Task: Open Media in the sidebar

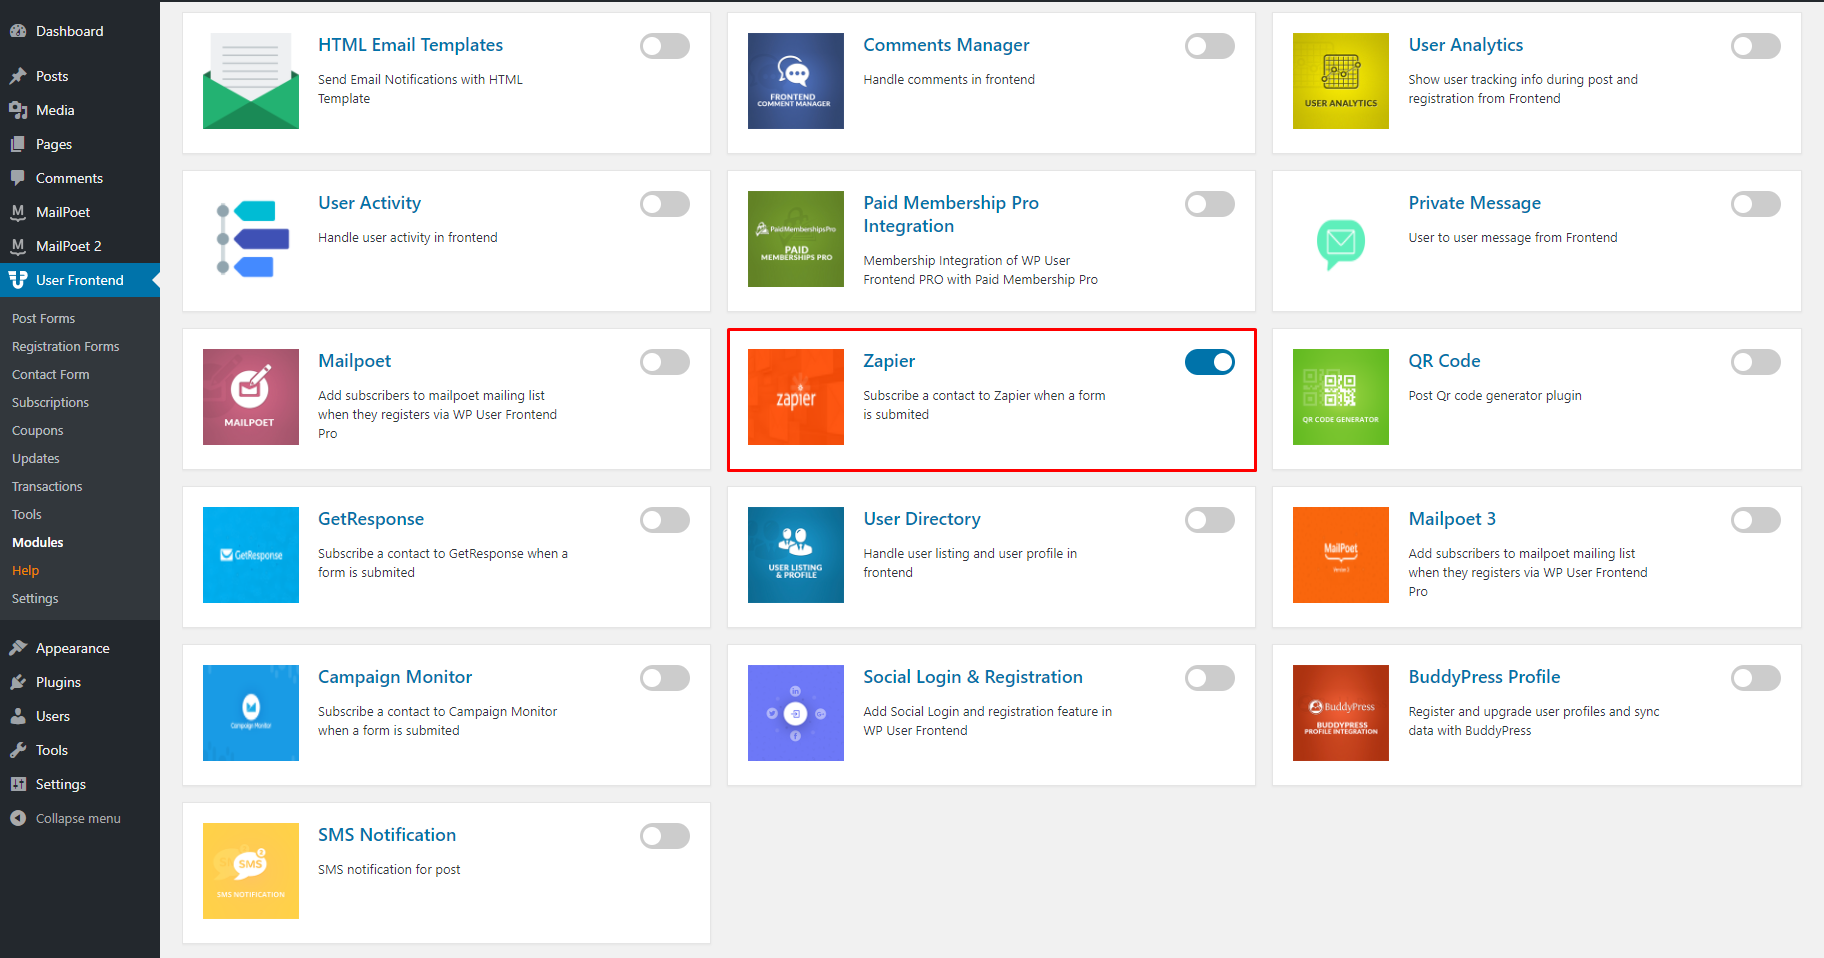Action: (x=80, y=110)
